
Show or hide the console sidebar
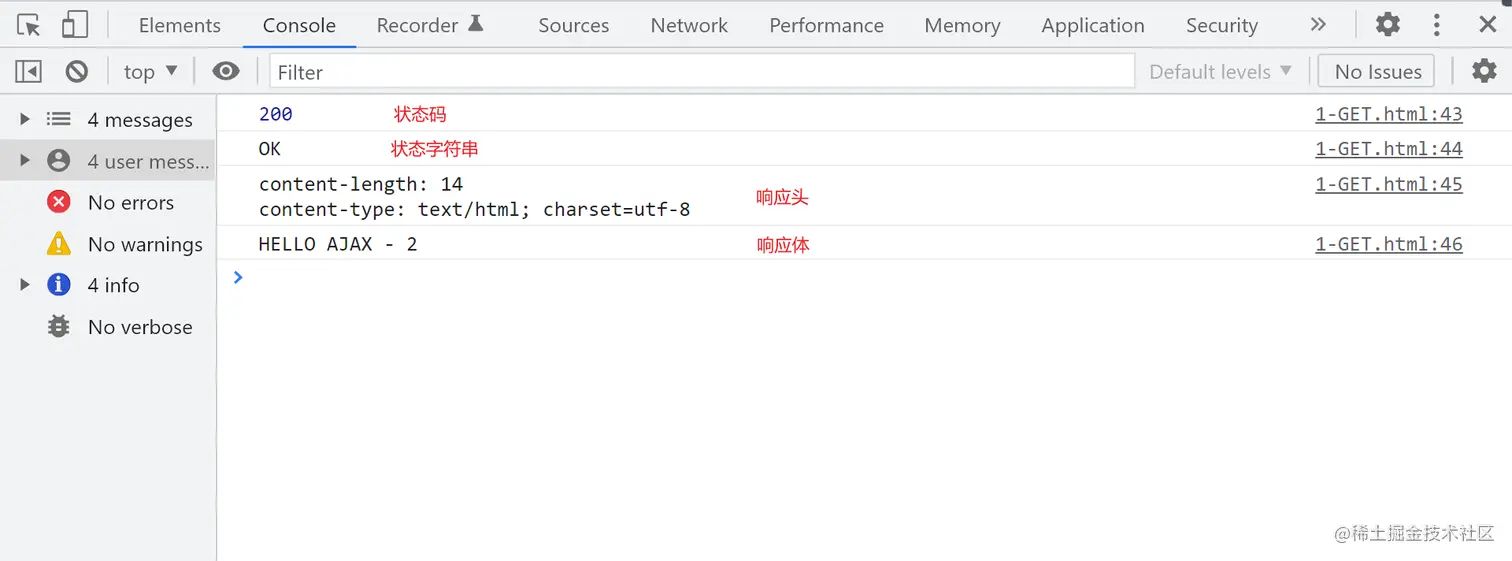(29, 71)
